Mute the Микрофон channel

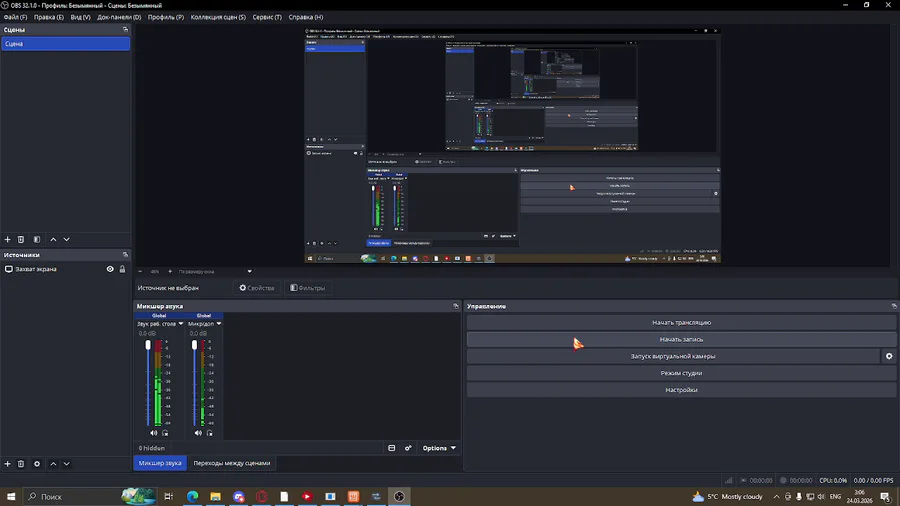198,433
